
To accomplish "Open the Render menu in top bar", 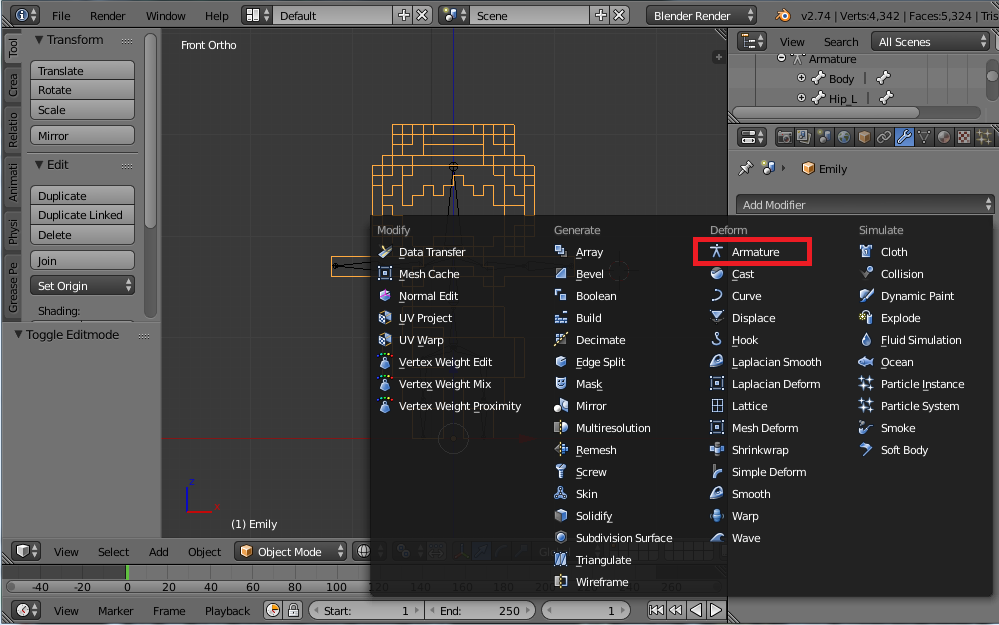I will pyautogui.click(x=107, y=16).
